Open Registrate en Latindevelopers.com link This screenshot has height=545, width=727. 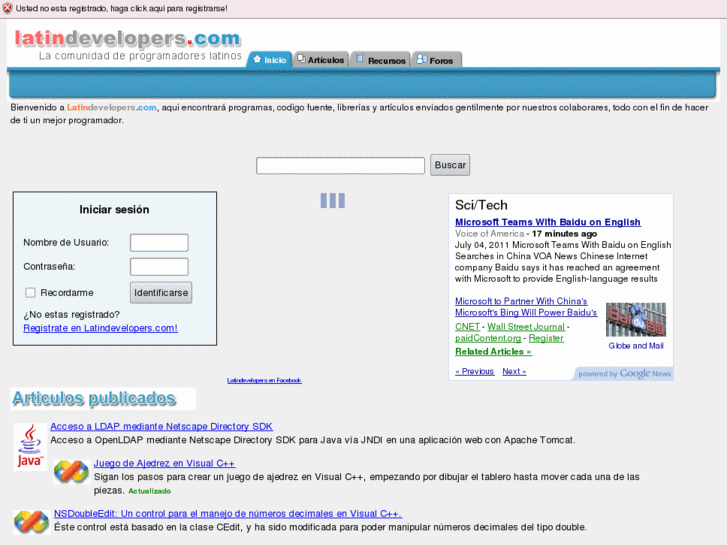[100, 328]
